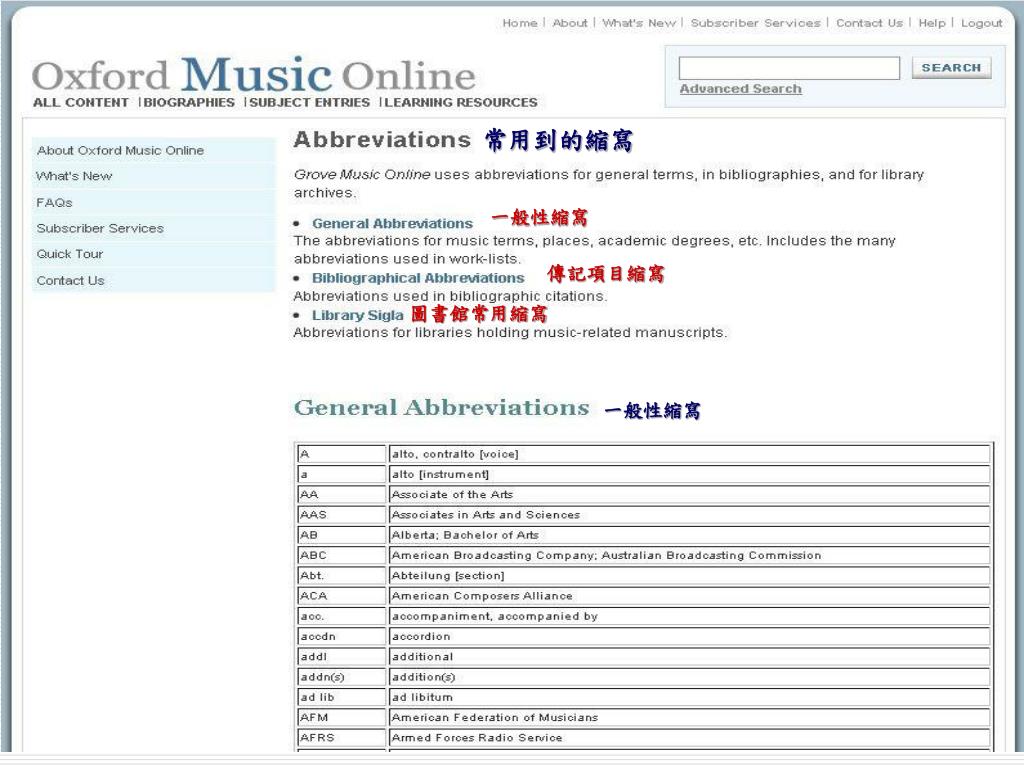Image resolution: width=1024 pixels, height=768 pixels.
Task: Click the 'AFRS' abbreviation cell
Action: tap(342, 737)
